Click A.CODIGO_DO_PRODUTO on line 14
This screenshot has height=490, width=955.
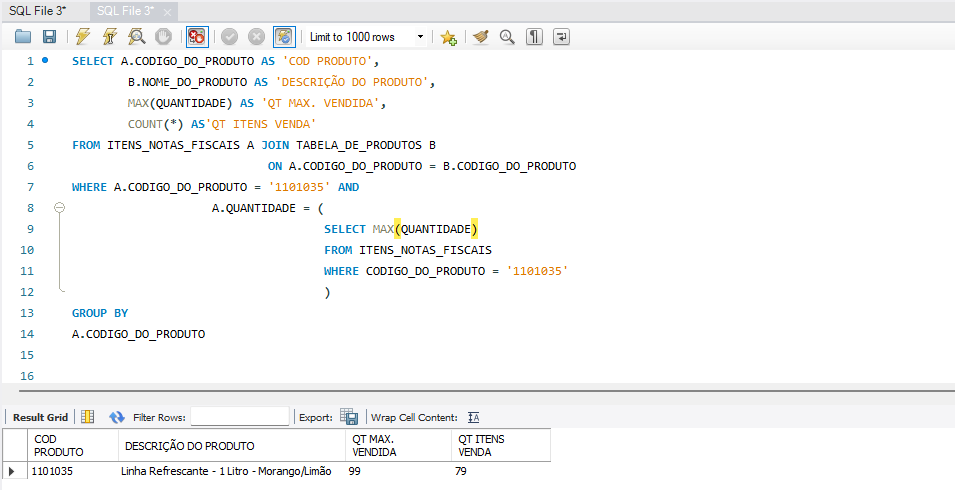pyautogui.click(x=138, y=334)
